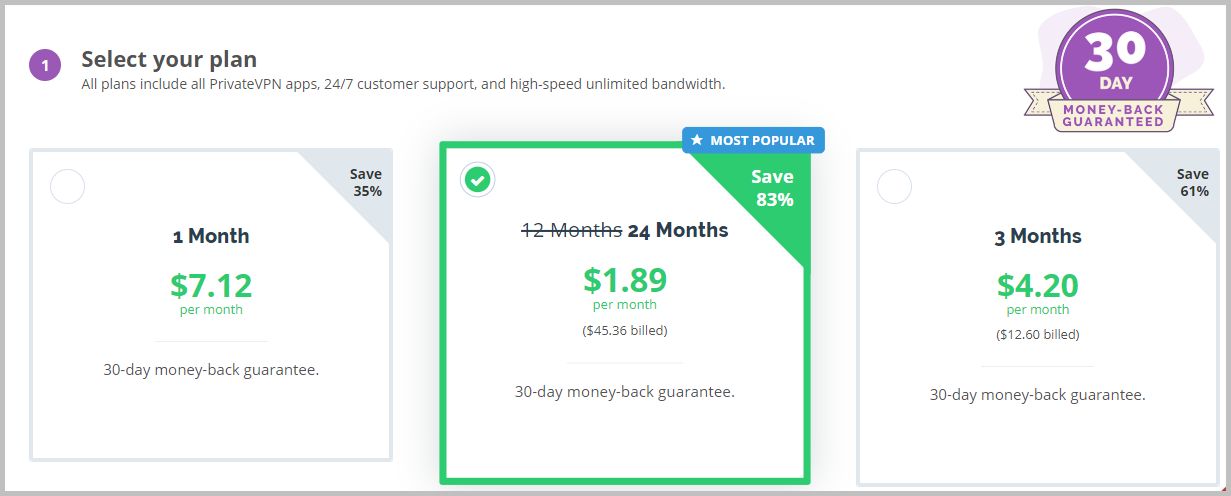Click the $4.20 per month price
Image resolution: width=1231 pixels, height=496 pixels.
click(1038, 291)
